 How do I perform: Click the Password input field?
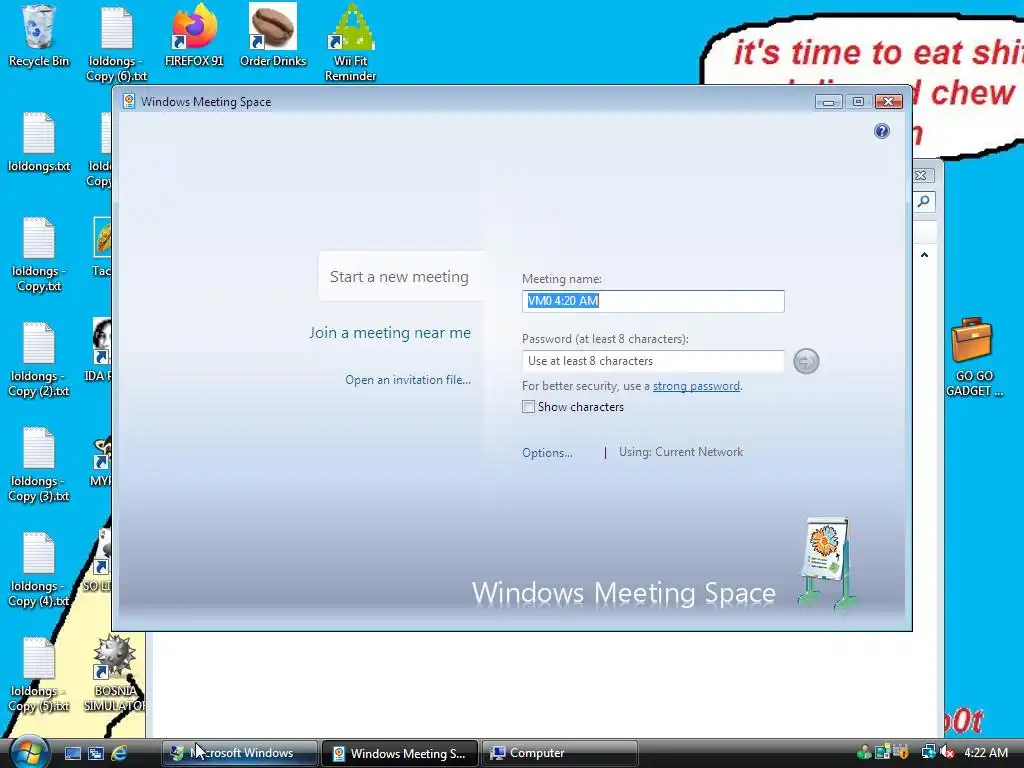(x=653, y=361)
